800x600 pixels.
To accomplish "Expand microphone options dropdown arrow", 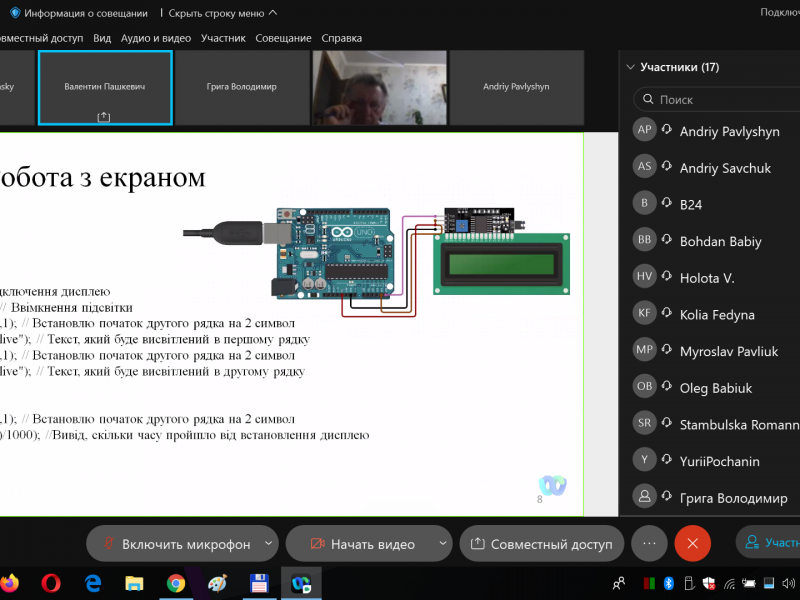I will (x=268, y=544).
